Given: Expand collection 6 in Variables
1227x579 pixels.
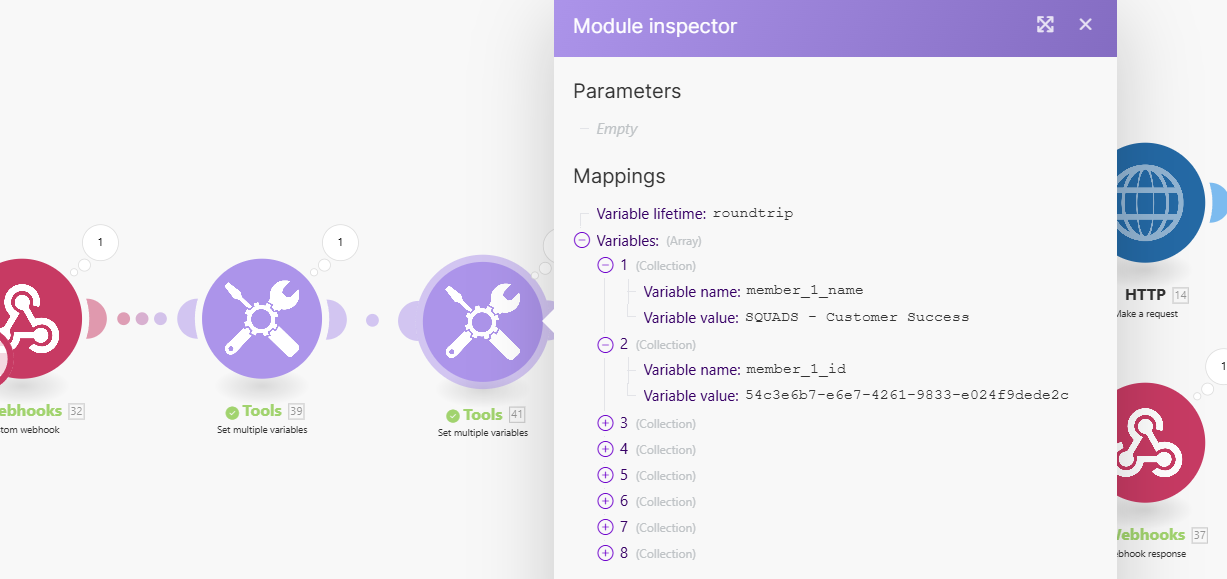Looking at the screenshot, I should tap(605, 501).
